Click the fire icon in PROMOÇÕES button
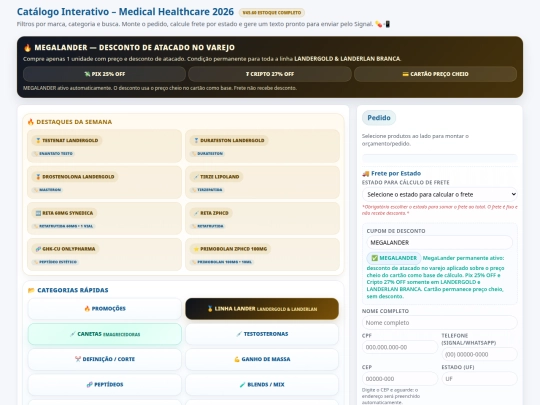This screenshot has width=540, height=405. pos(87,309)
